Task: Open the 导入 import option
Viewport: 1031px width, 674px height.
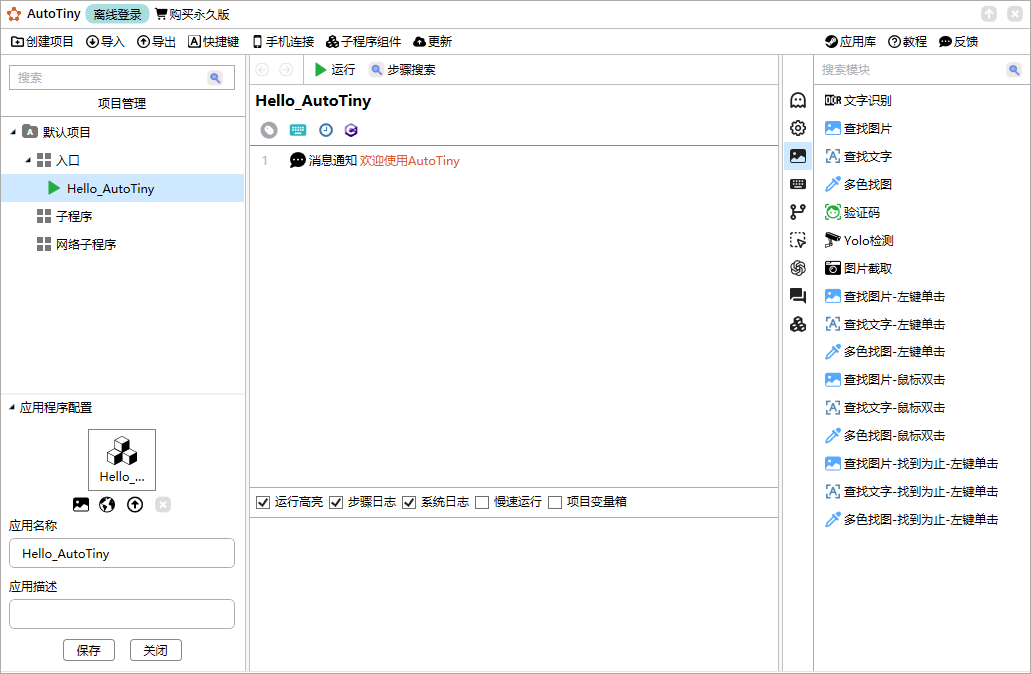Action: coord(105,41)
